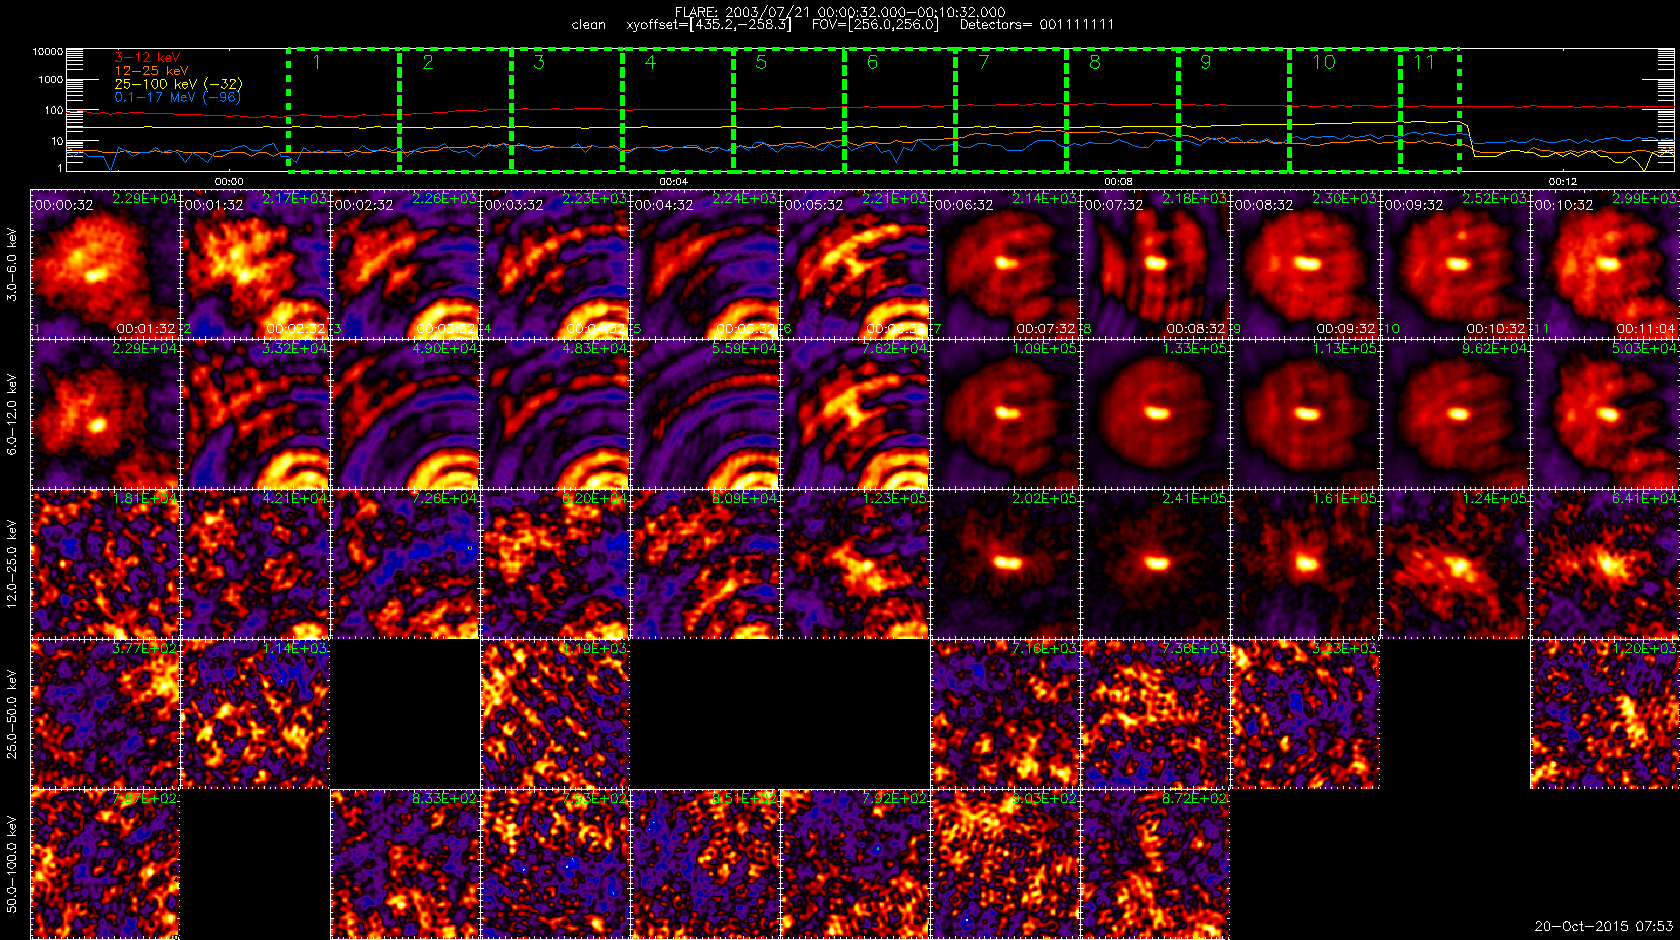
Task: Click the '20-Oct-2015 07:53' timestamp
Action: pyautogui.click(x=1604, y=927)
